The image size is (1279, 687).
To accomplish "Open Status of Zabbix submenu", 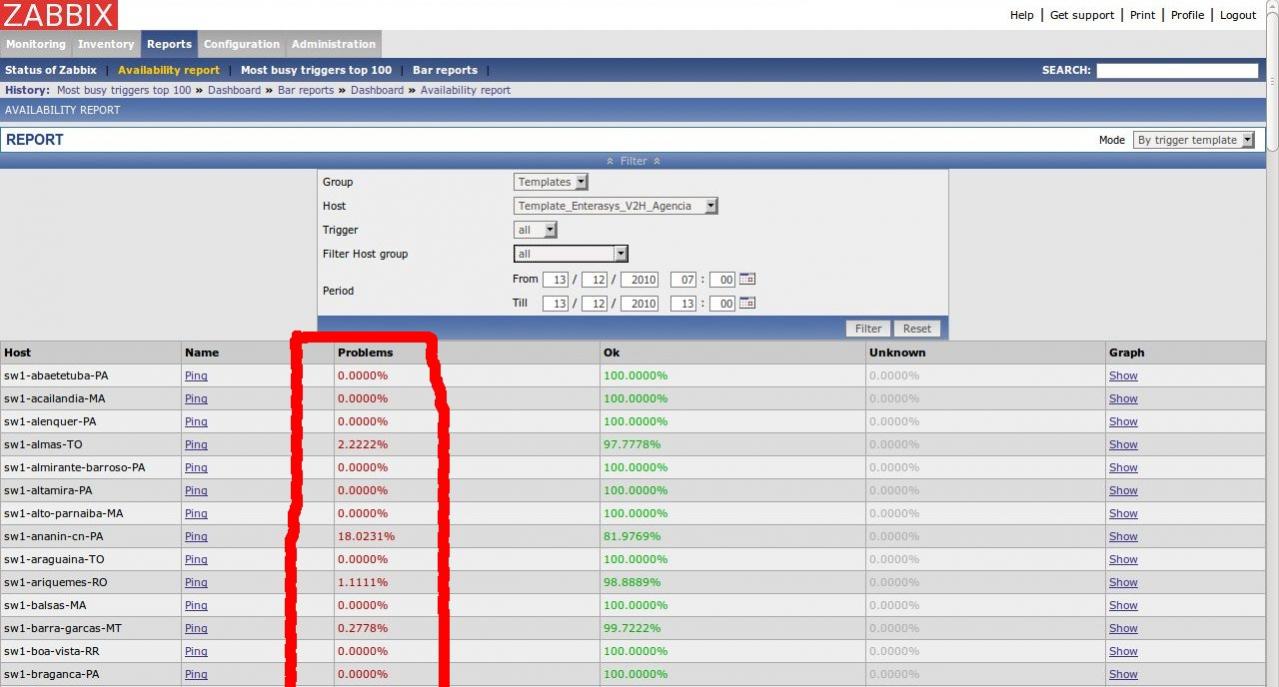I will [51, 70].
